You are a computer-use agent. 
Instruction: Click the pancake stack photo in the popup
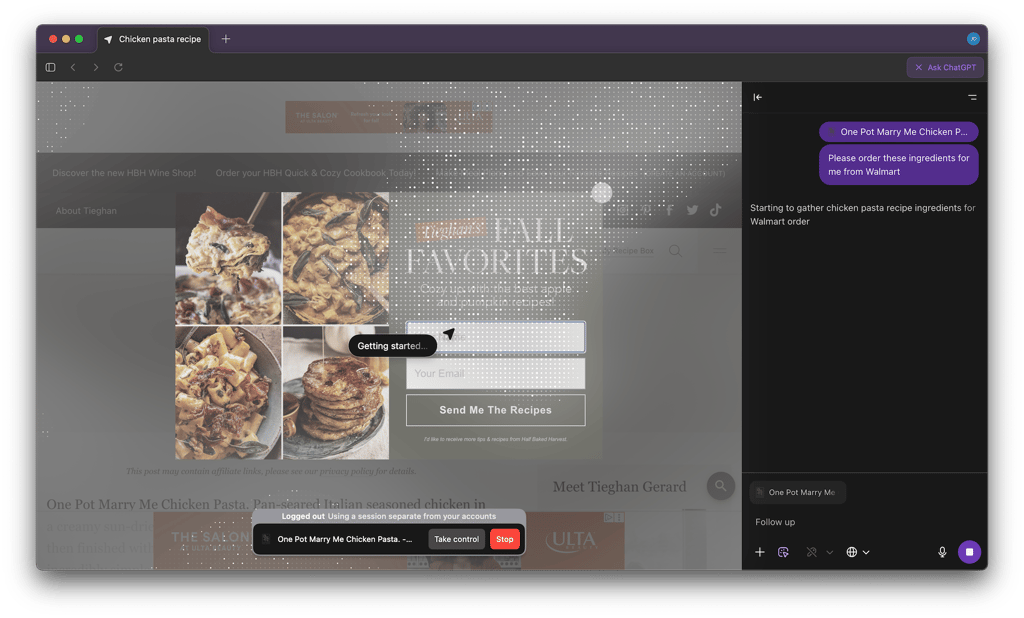click(x=336, y=393)
